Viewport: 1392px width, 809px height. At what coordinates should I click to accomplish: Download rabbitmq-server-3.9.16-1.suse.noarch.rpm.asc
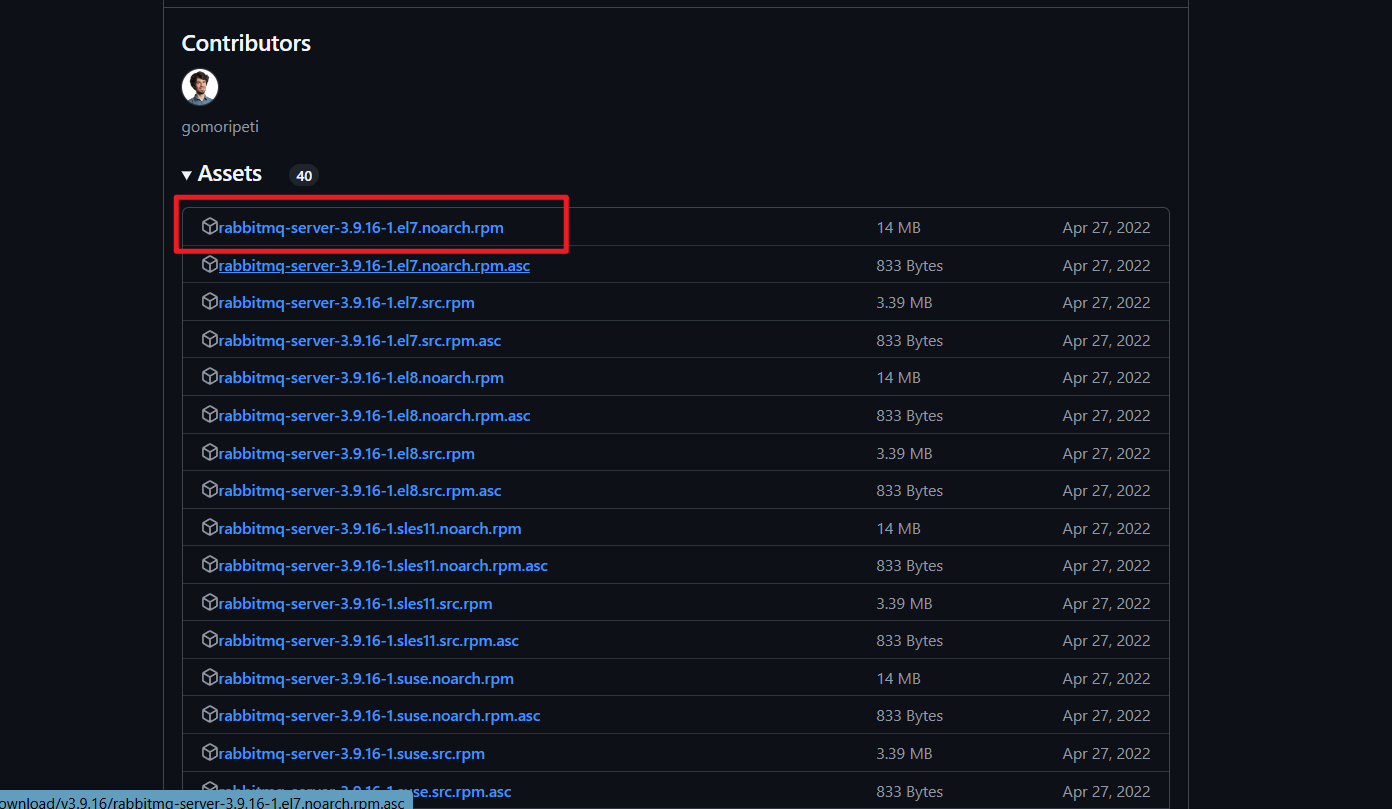click(380, 716)
